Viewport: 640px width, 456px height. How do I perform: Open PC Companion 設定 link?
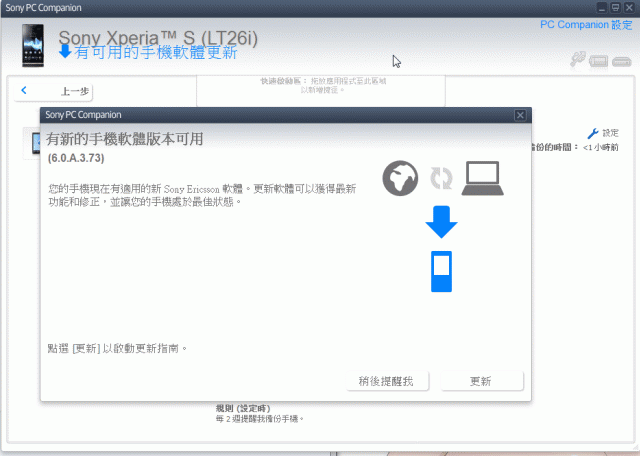click(x=586, y=24)
